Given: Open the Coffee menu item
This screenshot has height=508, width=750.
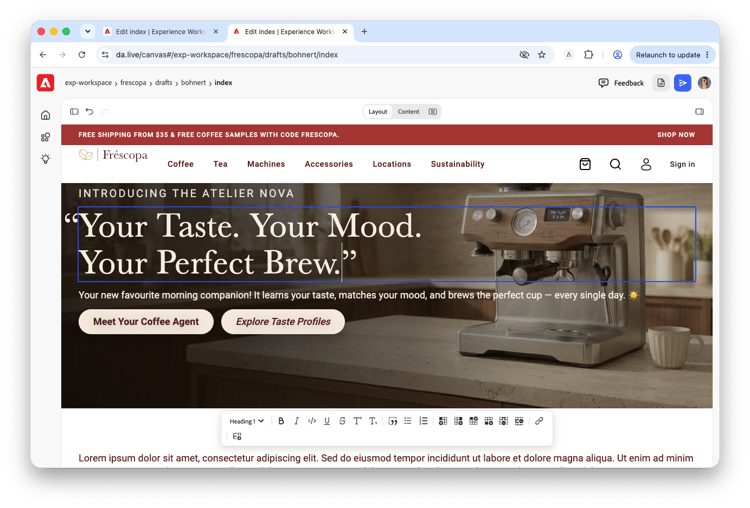Looking at the screenshot, I should [180, 164].
